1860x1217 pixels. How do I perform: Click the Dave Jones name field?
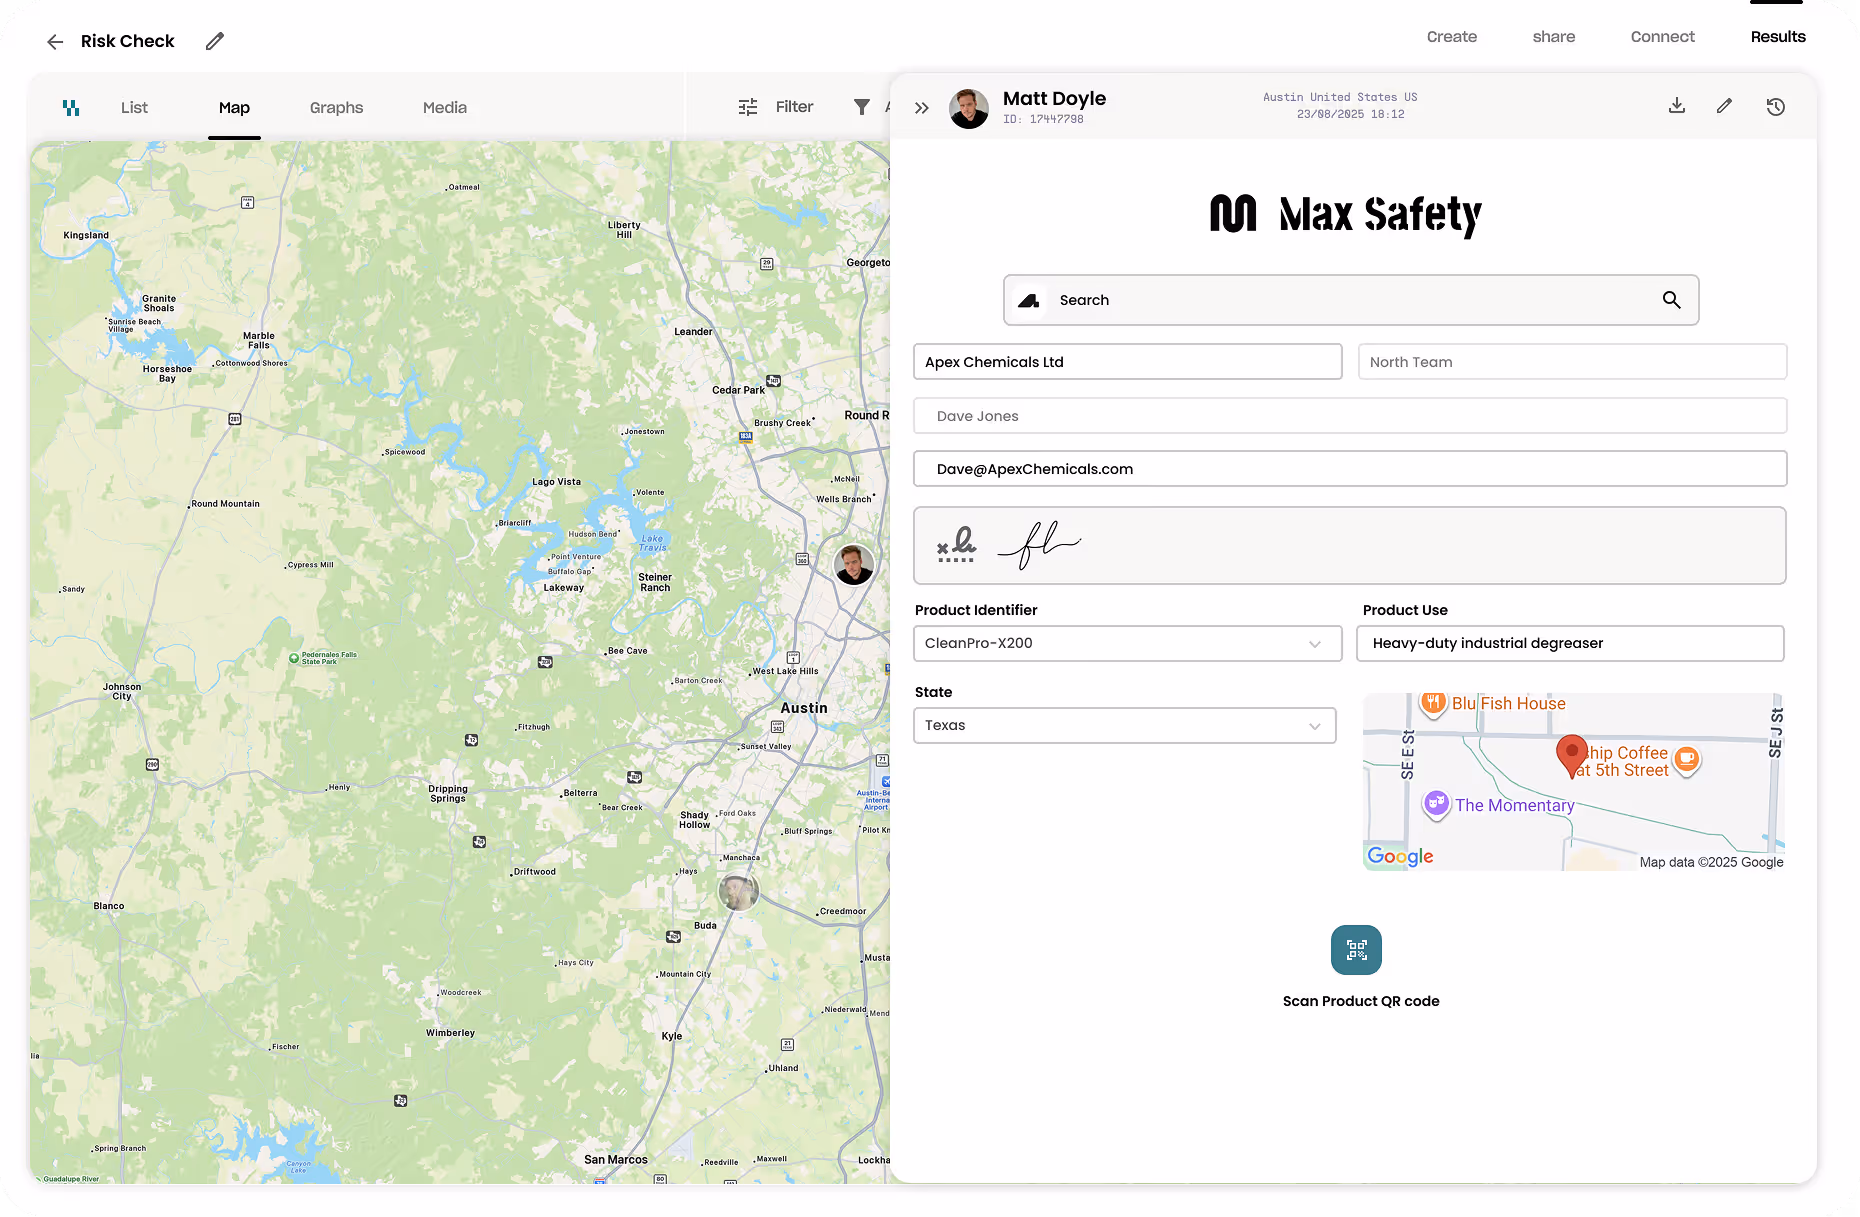tap(1350, 416)
